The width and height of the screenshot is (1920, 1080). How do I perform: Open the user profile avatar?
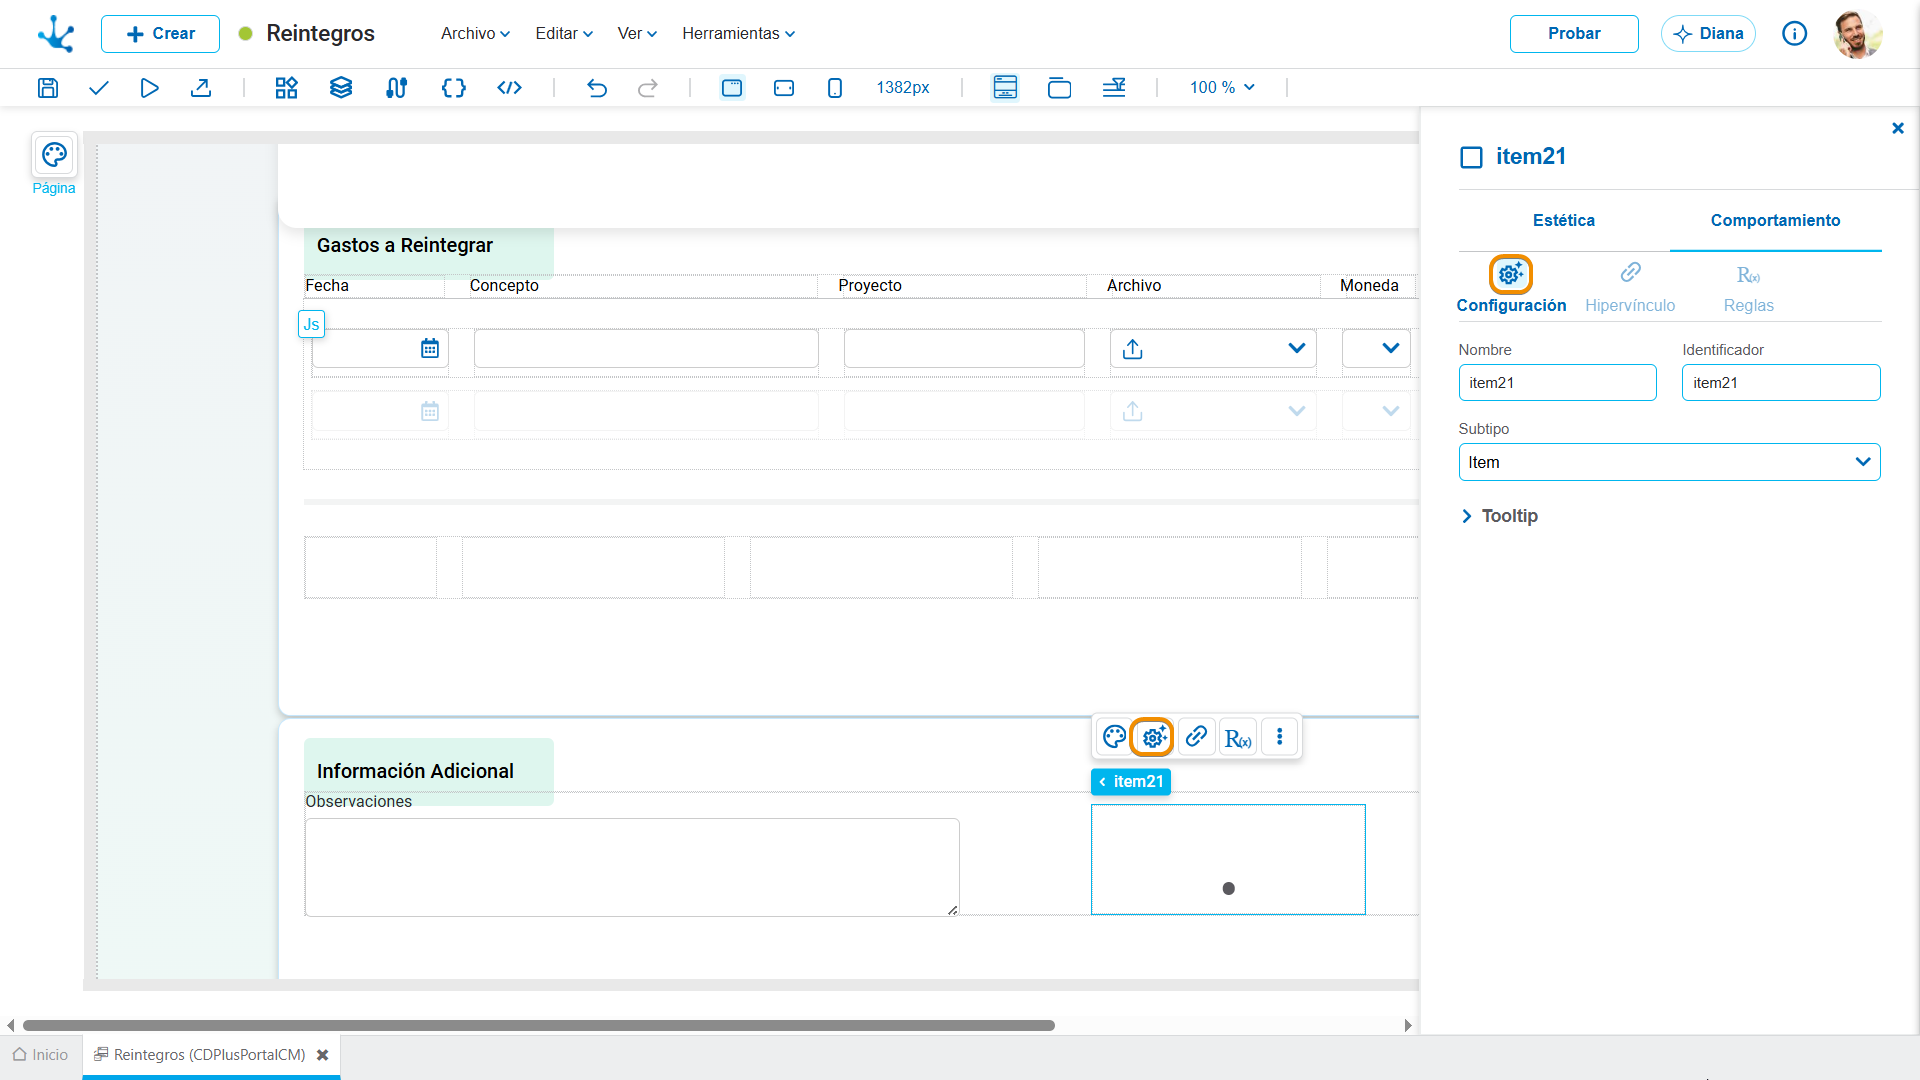1858,34
